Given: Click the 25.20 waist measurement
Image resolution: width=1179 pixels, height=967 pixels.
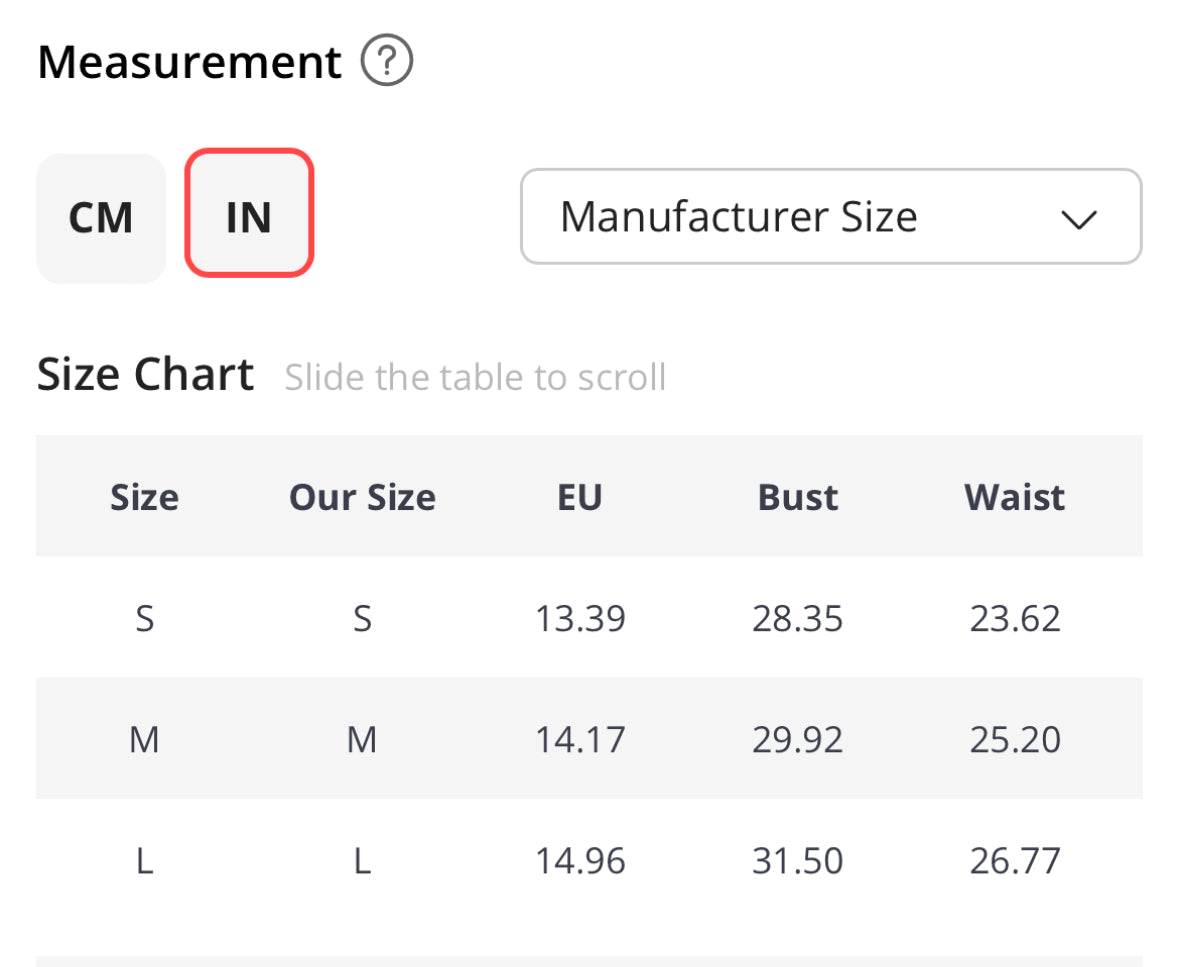Looking at the screenshot, I should [1015, 740].
